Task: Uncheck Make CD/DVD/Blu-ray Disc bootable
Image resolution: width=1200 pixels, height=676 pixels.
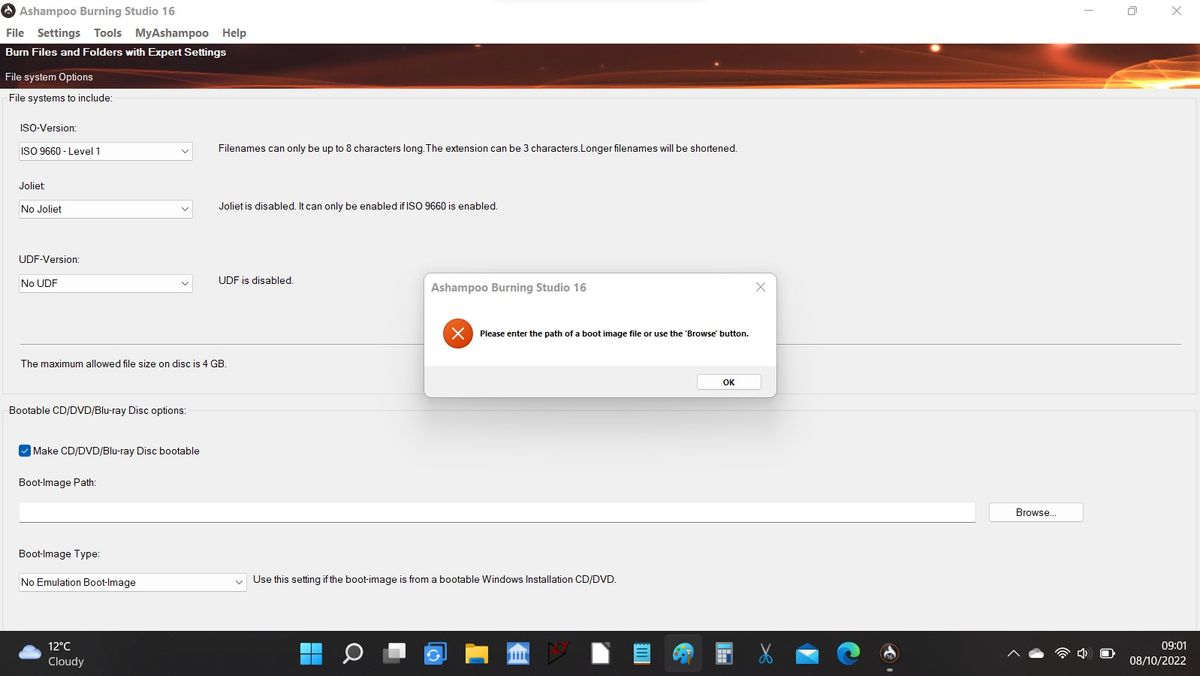Action: pos(25,451)
